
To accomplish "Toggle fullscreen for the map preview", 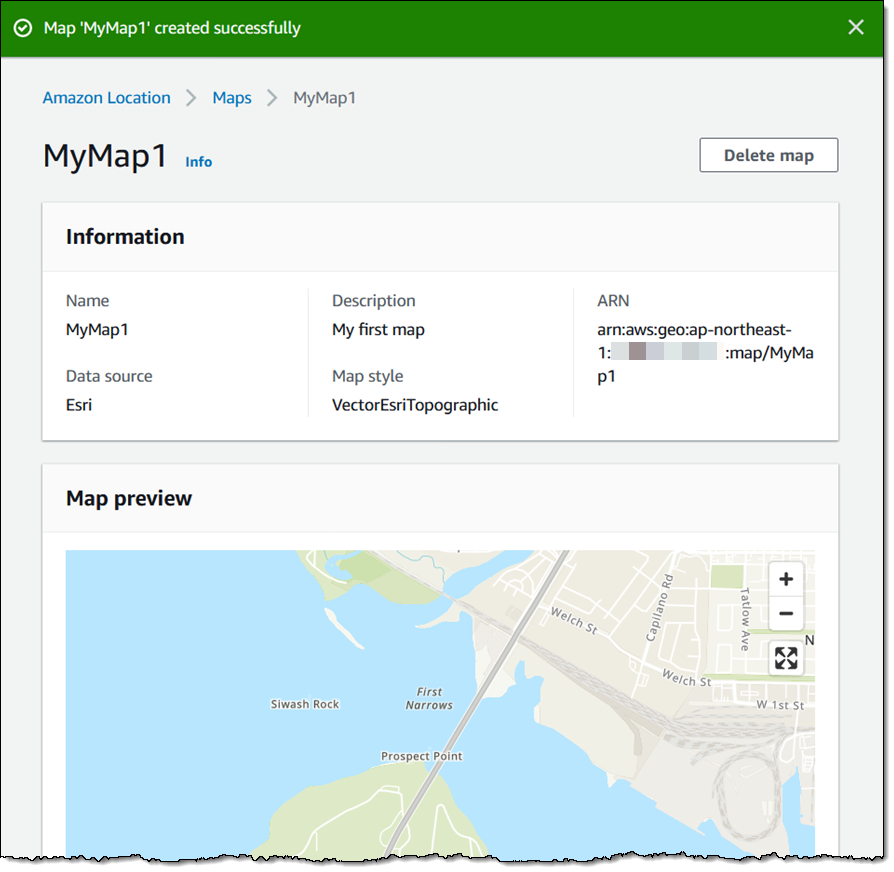I will click(x=786, y=658).
